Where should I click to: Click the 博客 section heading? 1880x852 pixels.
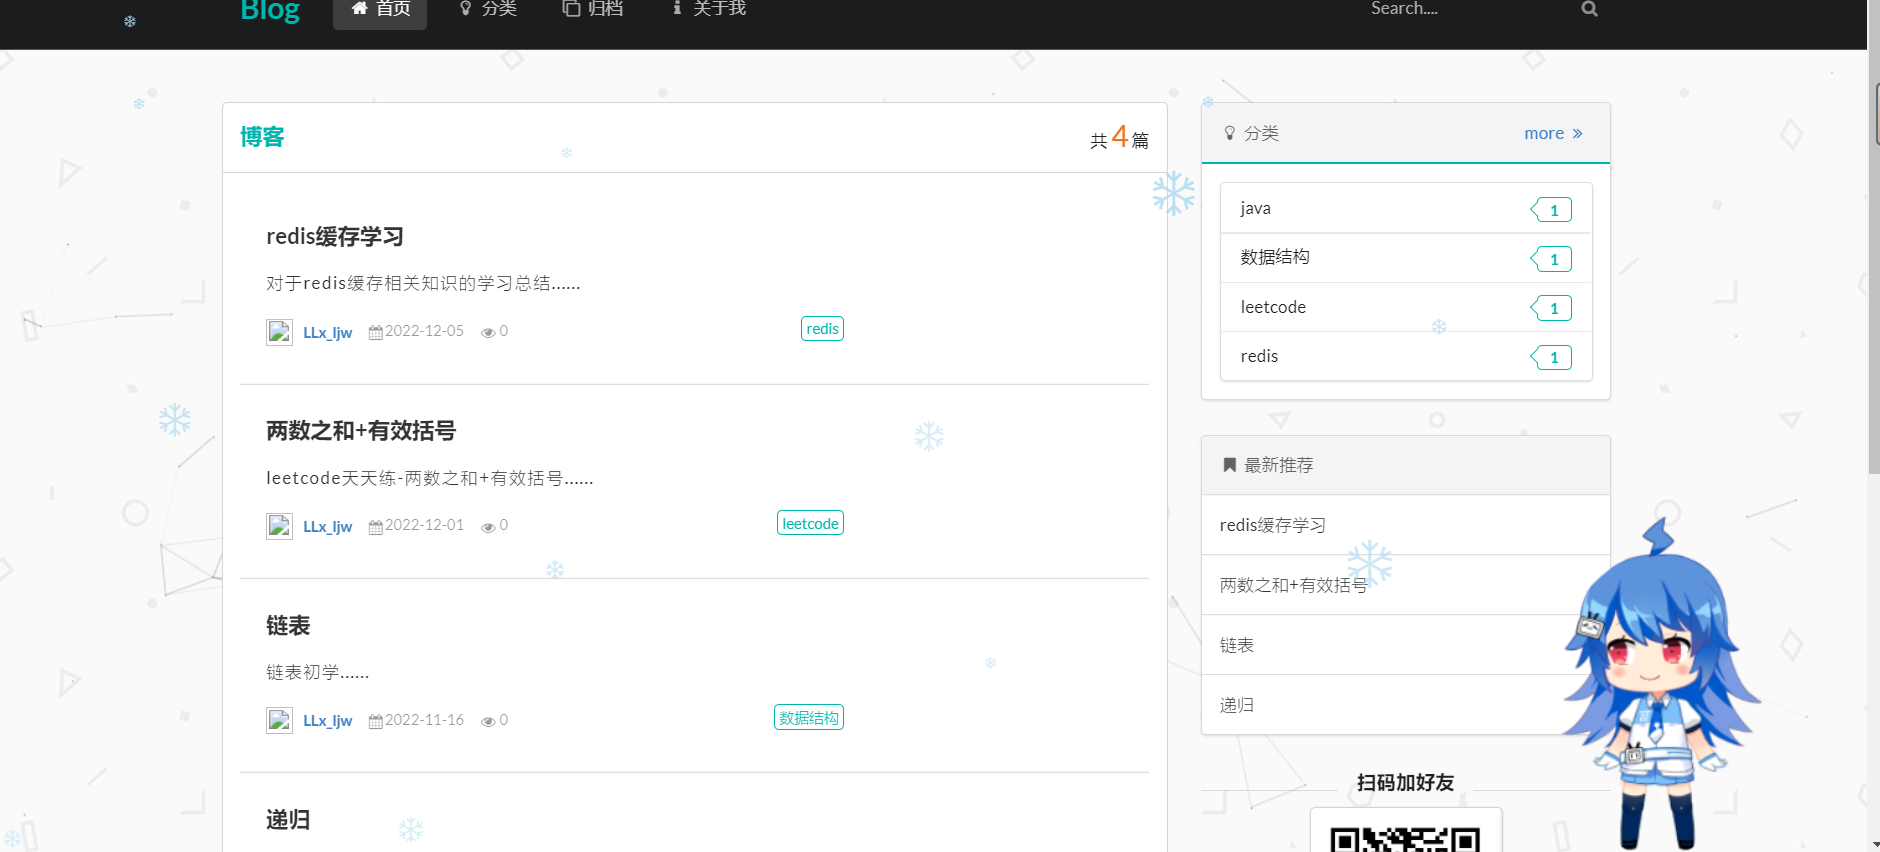point(262,137)
